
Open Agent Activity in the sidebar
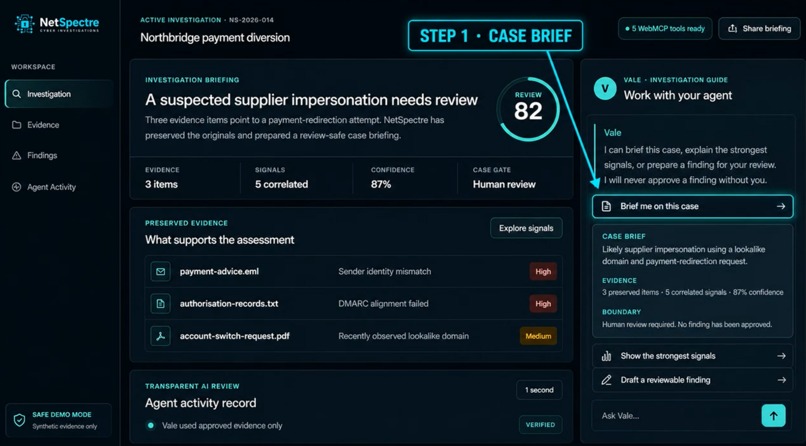coord(59,187)
